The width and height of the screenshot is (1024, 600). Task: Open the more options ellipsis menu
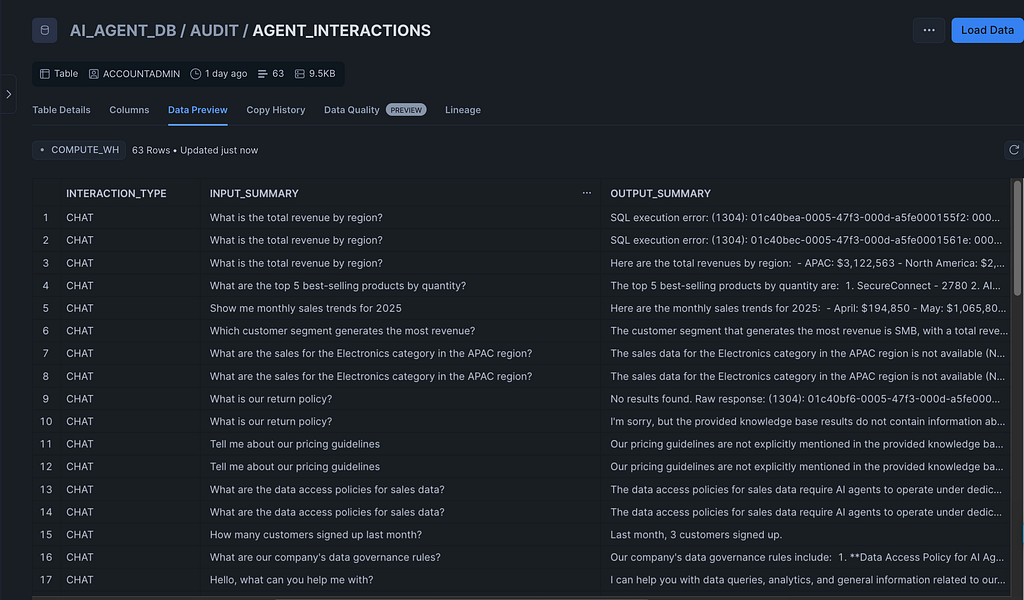click(929, 30)
